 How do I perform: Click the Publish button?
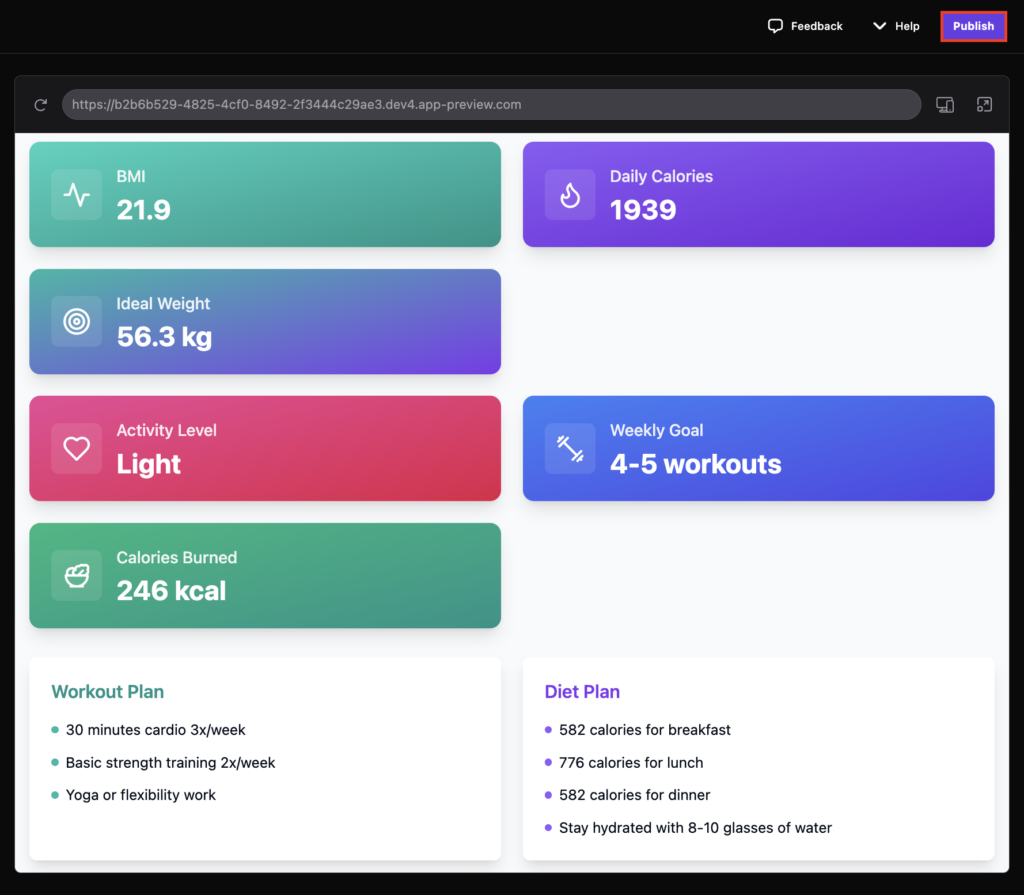[972, 25]
